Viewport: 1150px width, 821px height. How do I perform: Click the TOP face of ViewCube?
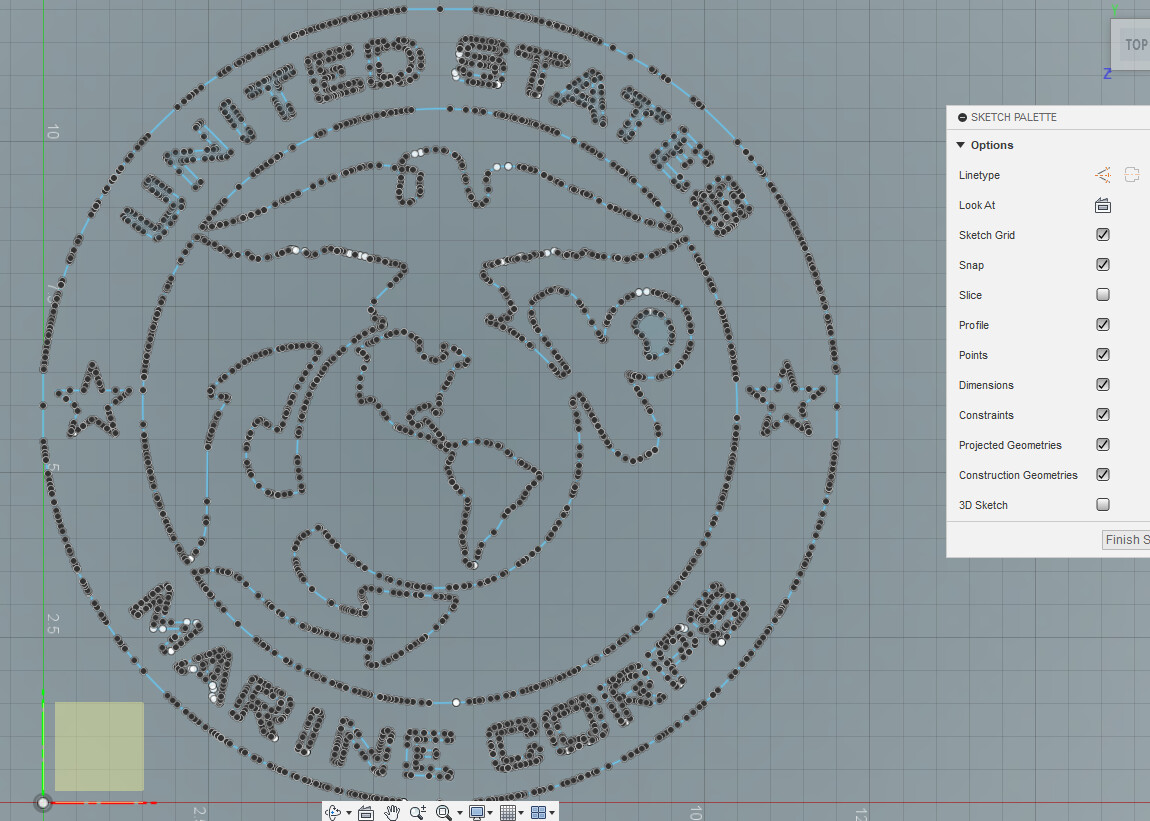pyautogui.click(x=1134, y=45)
